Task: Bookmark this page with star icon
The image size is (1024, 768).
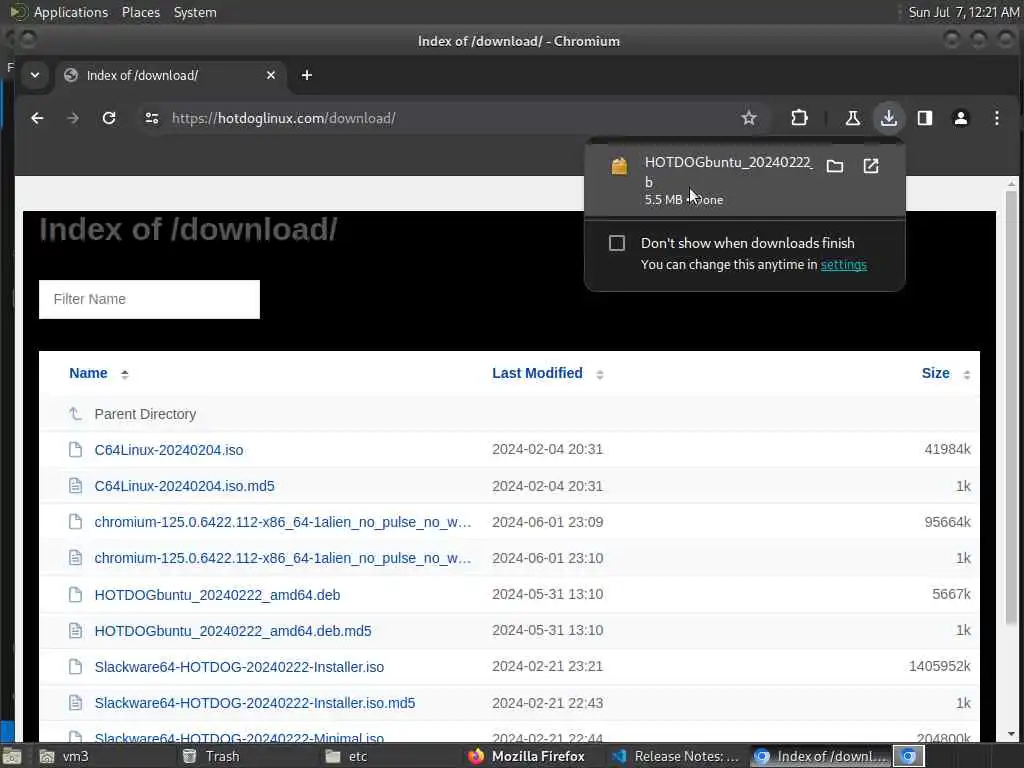Action: (x=748, y=118)
